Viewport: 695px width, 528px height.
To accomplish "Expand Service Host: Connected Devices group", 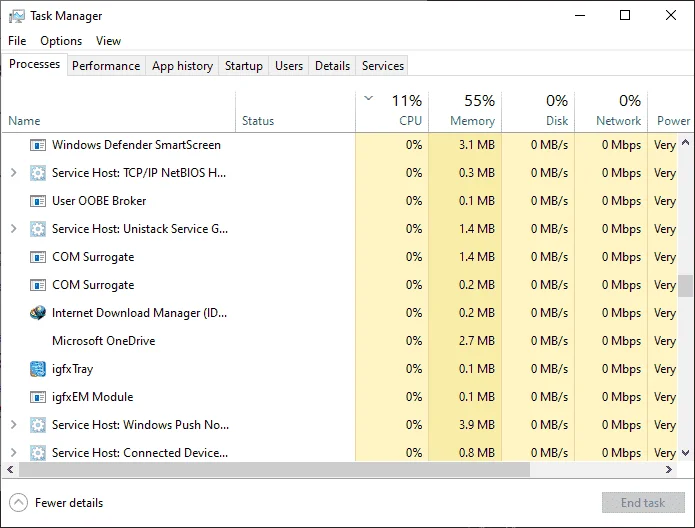I will tap(13, 453).
